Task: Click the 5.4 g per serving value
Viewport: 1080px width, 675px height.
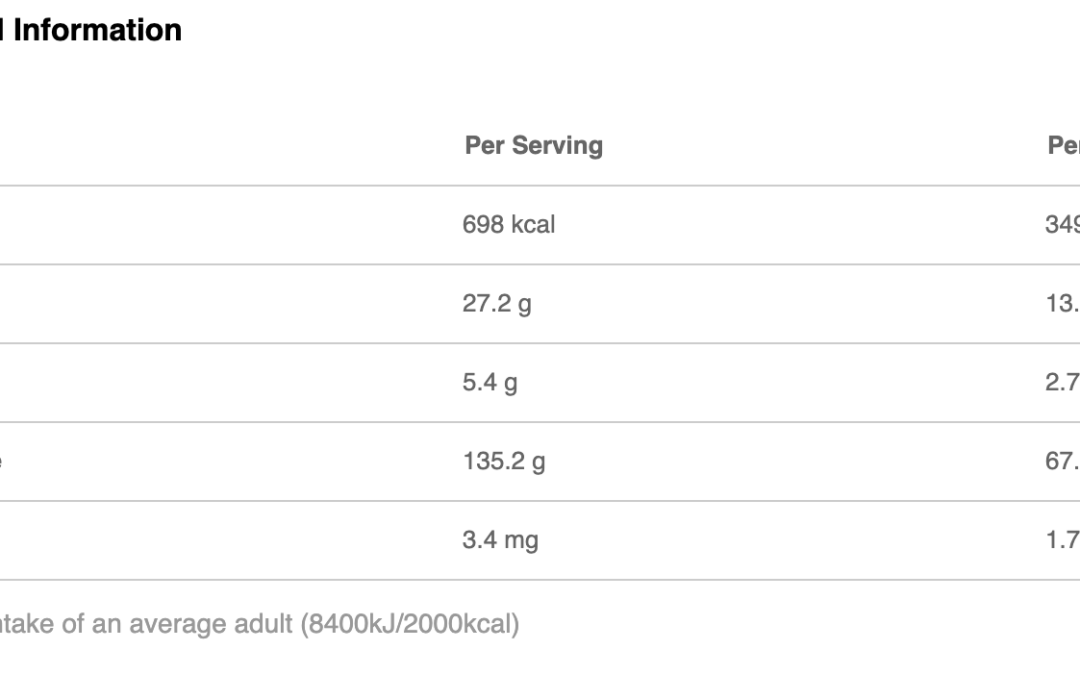Action: click(489, 383)
